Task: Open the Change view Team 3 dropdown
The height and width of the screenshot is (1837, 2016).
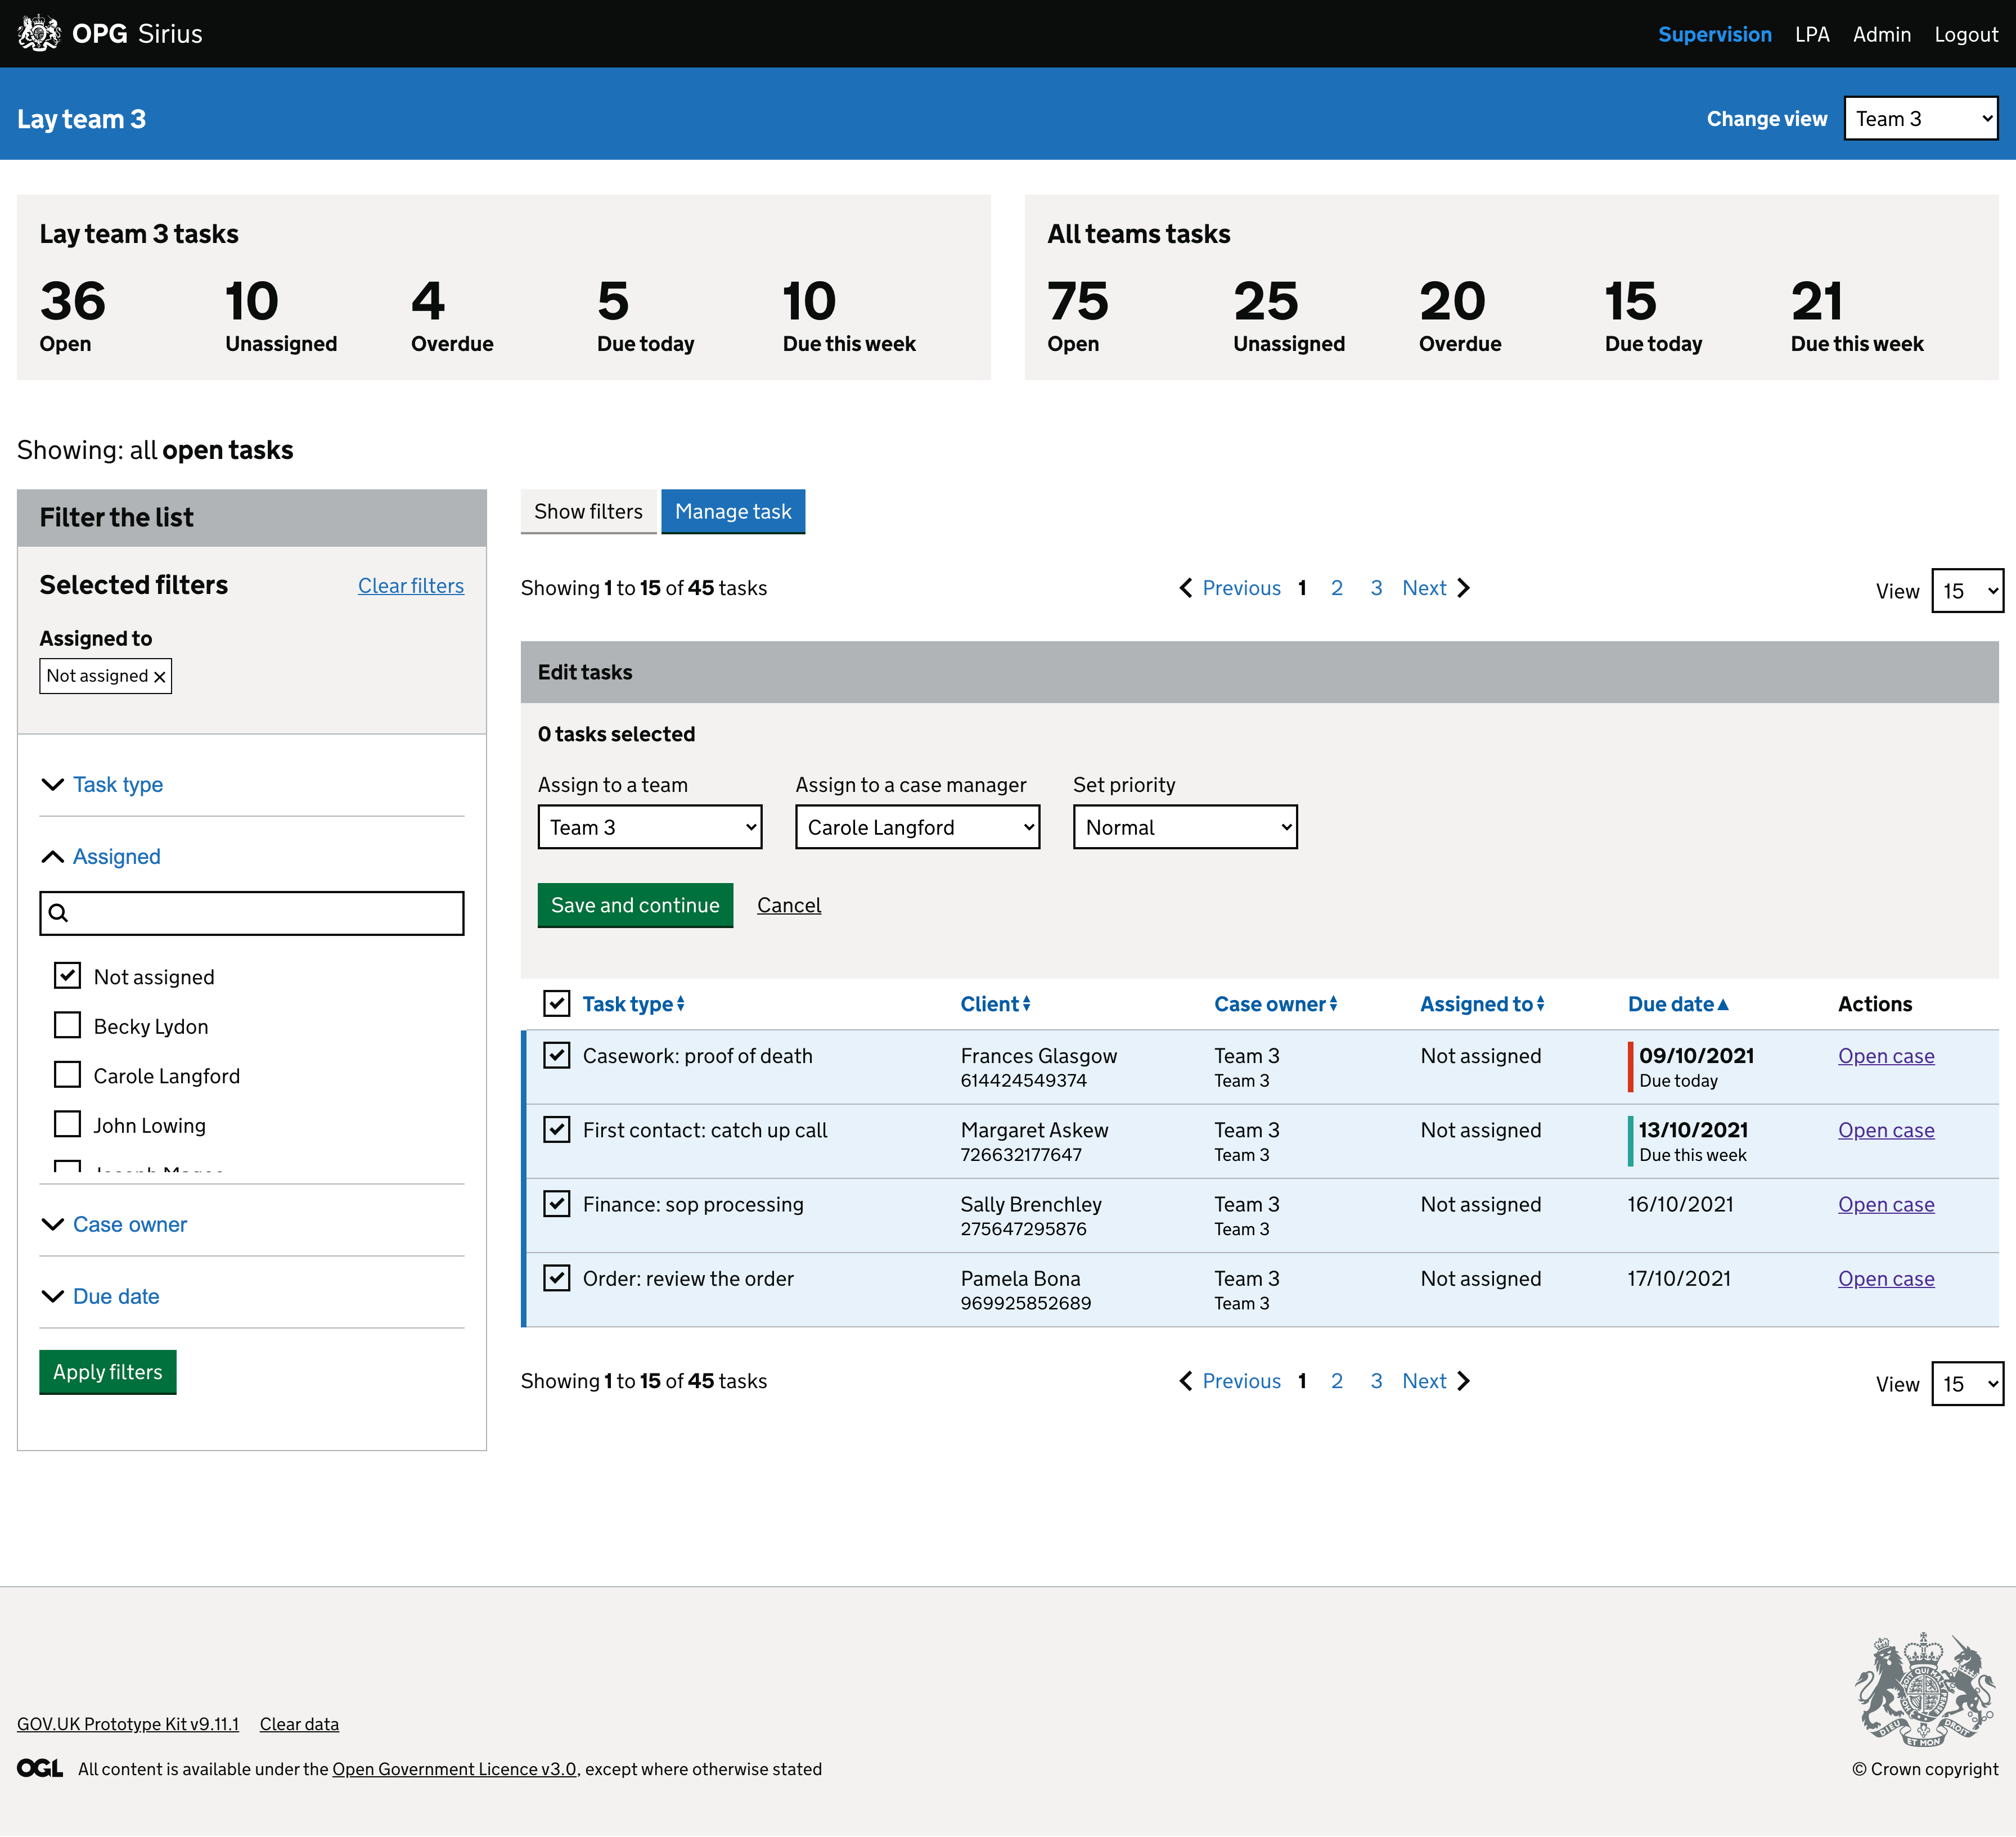Action: point(1921,119)
